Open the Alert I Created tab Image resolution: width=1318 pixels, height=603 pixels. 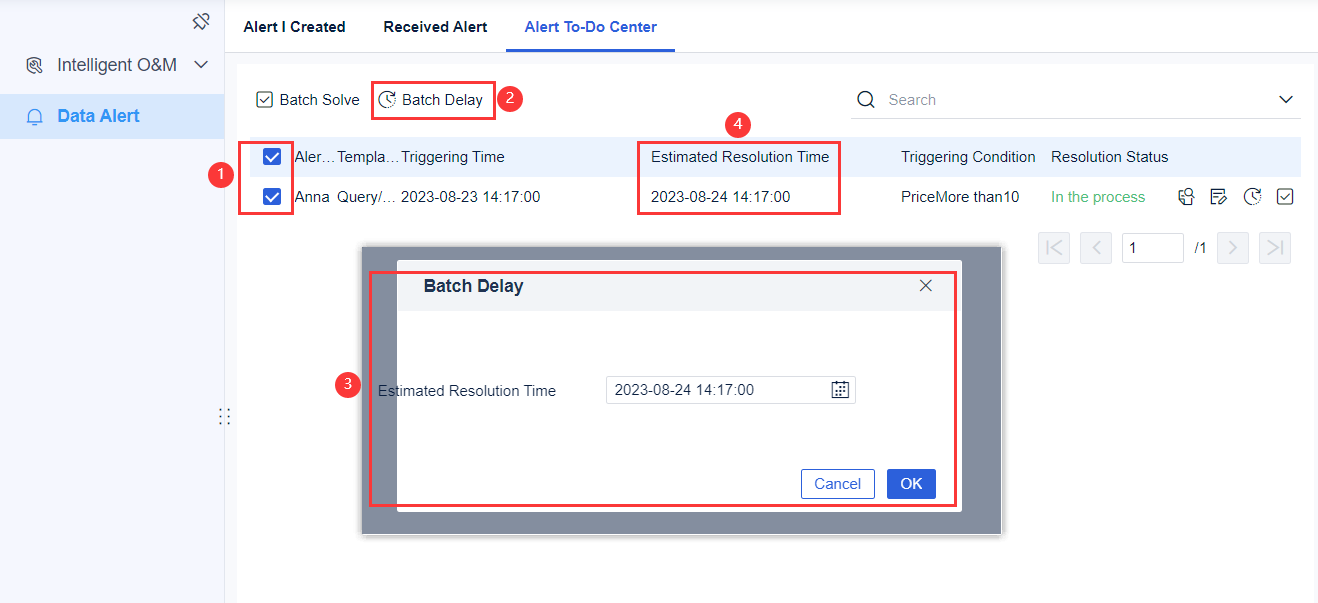(x=294, y=27)
